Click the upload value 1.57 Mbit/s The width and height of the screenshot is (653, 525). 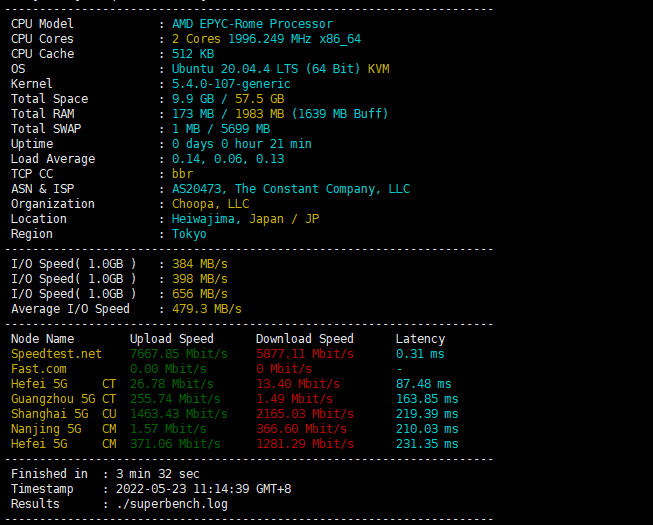point(168,428)
